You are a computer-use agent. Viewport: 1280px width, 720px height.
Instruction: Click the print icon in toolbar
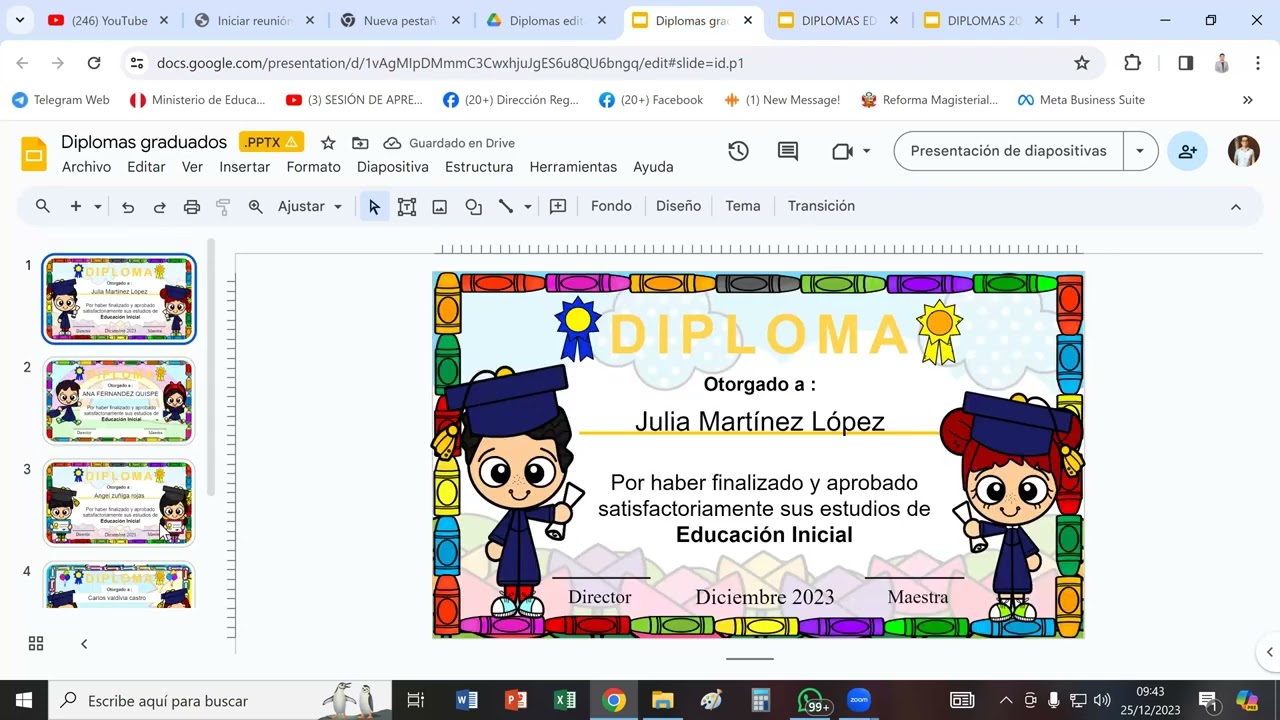(192, 207)
